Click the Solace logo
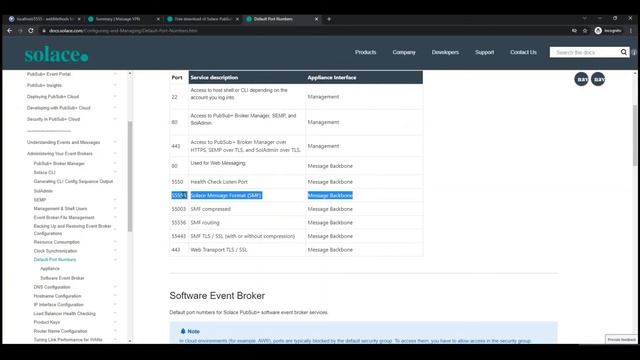 pos(56,54)
